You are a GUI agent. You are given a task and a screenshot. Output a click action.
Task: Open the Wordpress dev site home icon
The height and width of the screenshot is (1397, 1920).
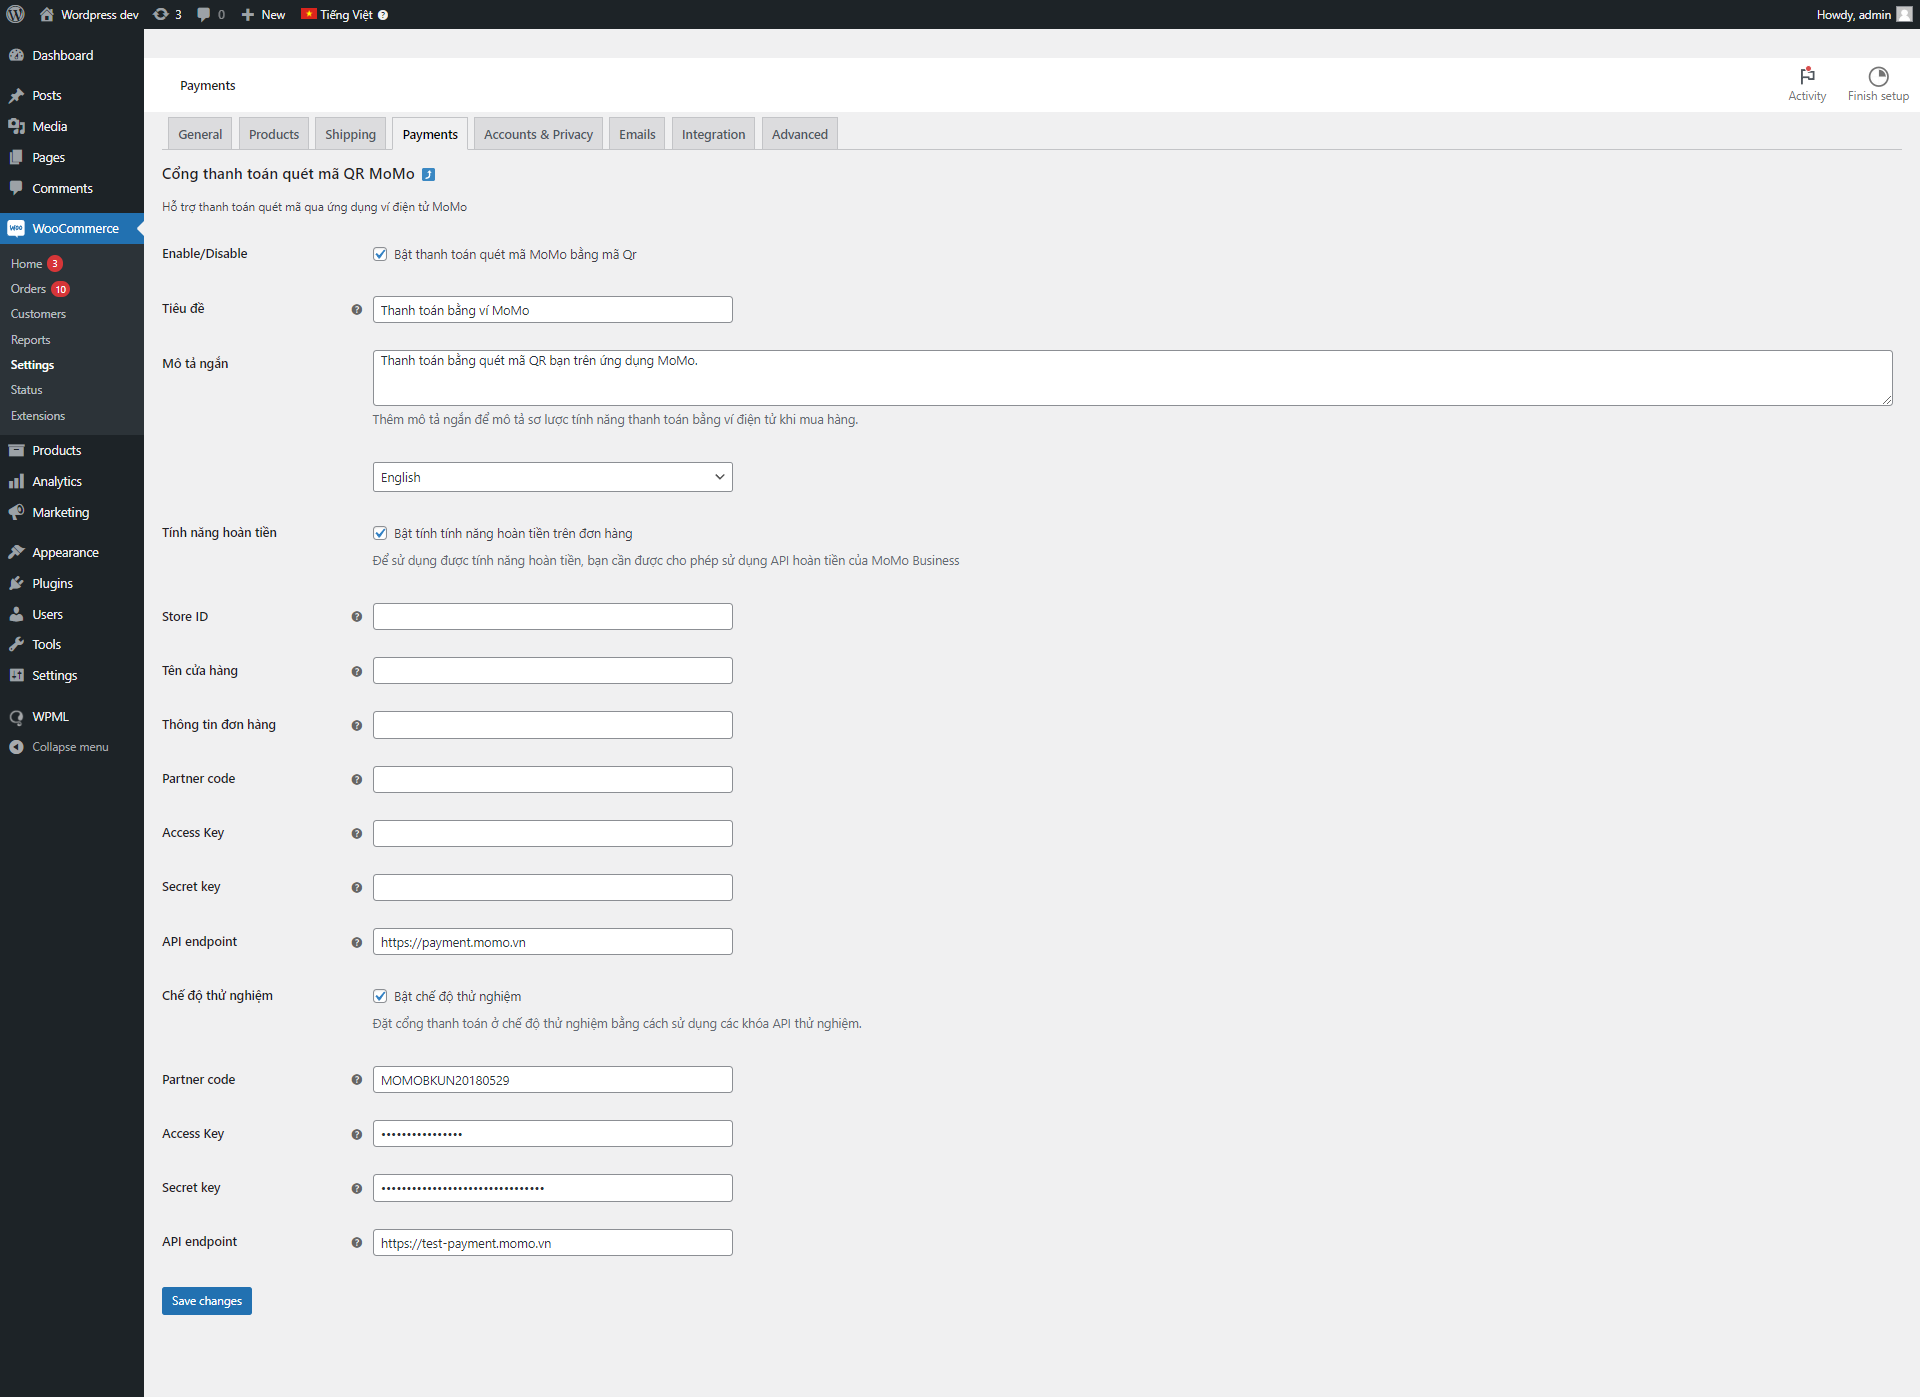click(47, 14)
